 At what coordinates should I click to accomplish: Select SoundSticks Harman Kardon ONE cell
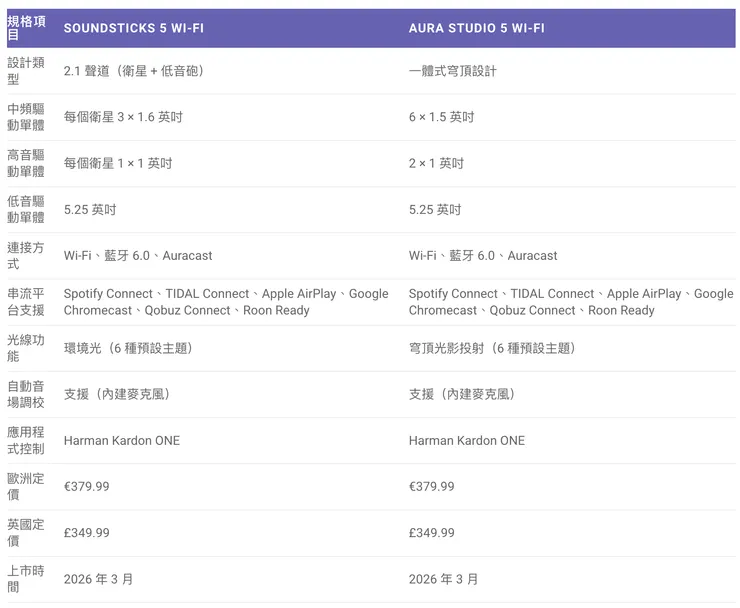(x=122, y=440)
